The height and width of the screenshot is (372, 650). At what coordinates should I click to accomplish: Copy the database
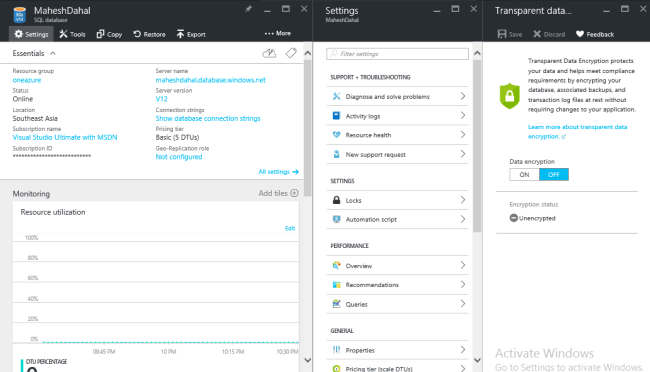click(x=109, y=34)
